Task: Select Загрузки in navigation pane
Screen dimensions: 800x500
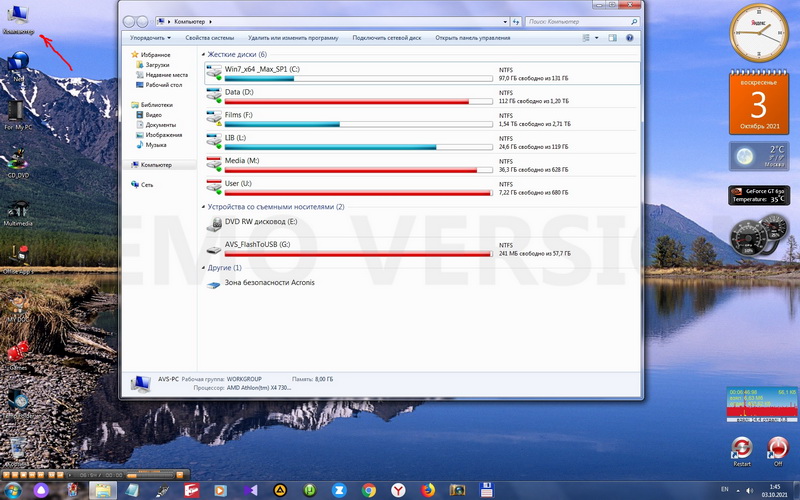Action: point(157,65)
